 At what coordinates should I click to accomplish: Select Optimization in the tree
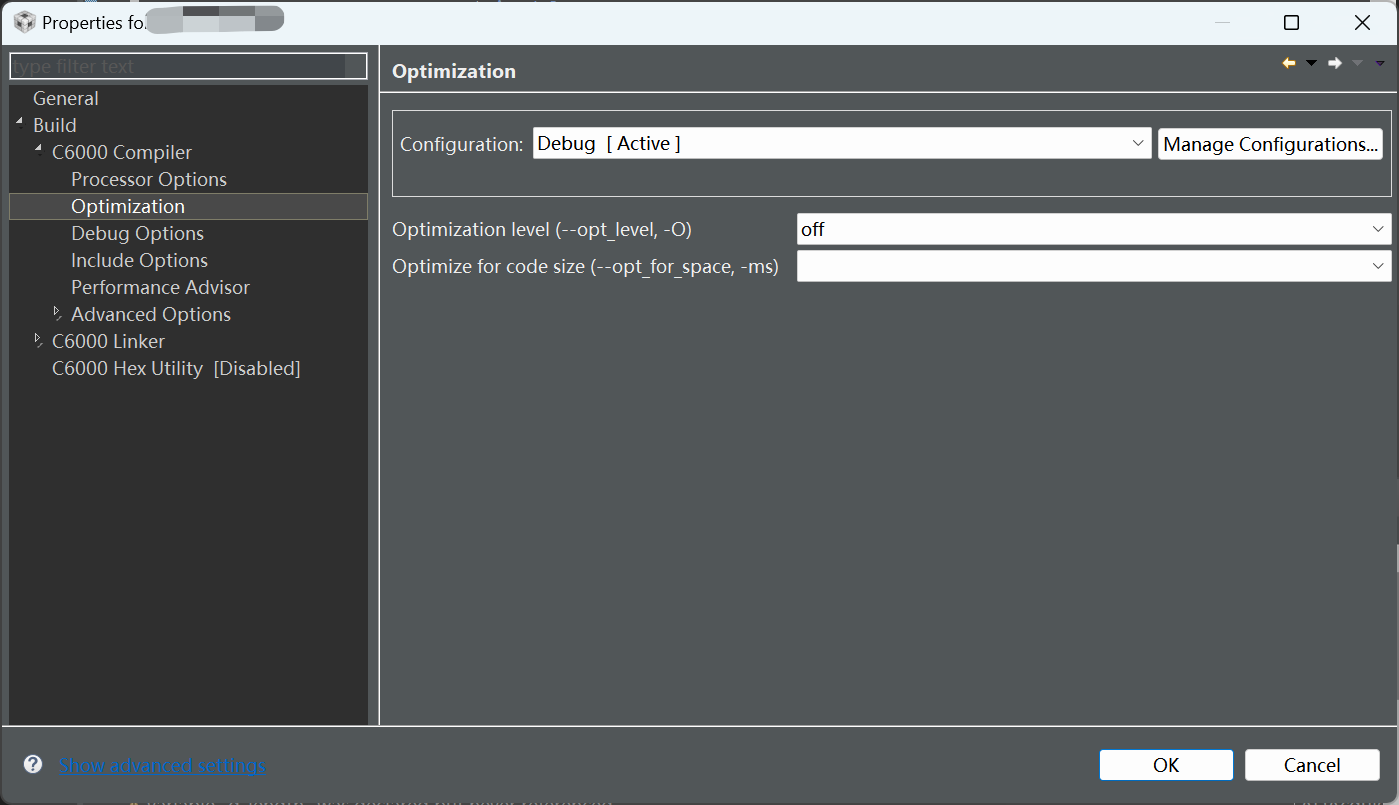coord(128,206)
